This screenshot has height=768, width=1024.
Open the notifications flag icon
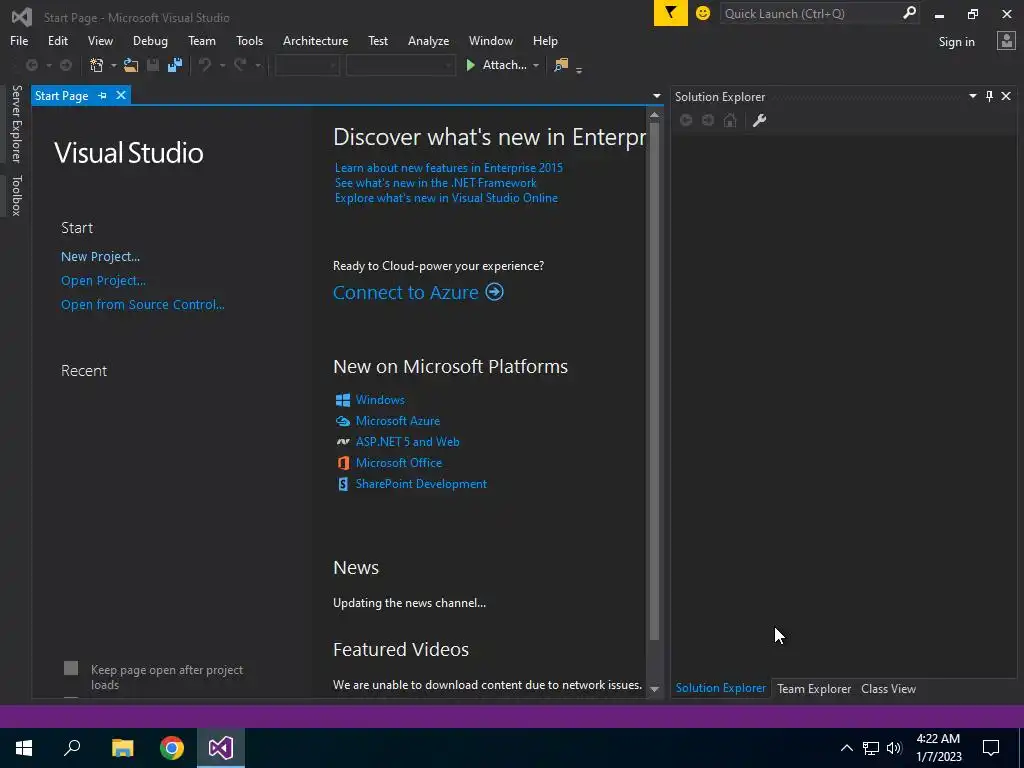coord(671,13)
